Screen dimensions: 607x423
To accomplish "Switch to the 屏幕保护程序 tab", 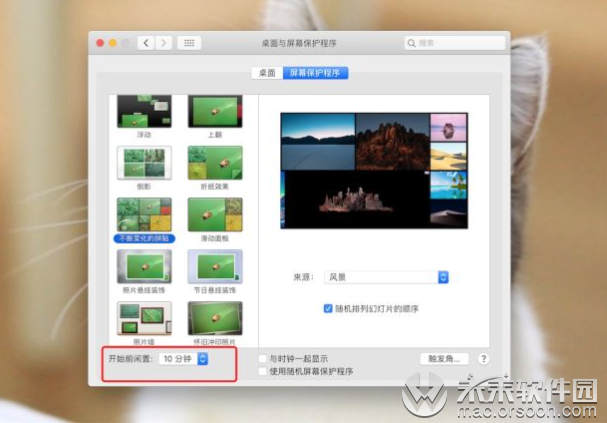I will (315, 73).
